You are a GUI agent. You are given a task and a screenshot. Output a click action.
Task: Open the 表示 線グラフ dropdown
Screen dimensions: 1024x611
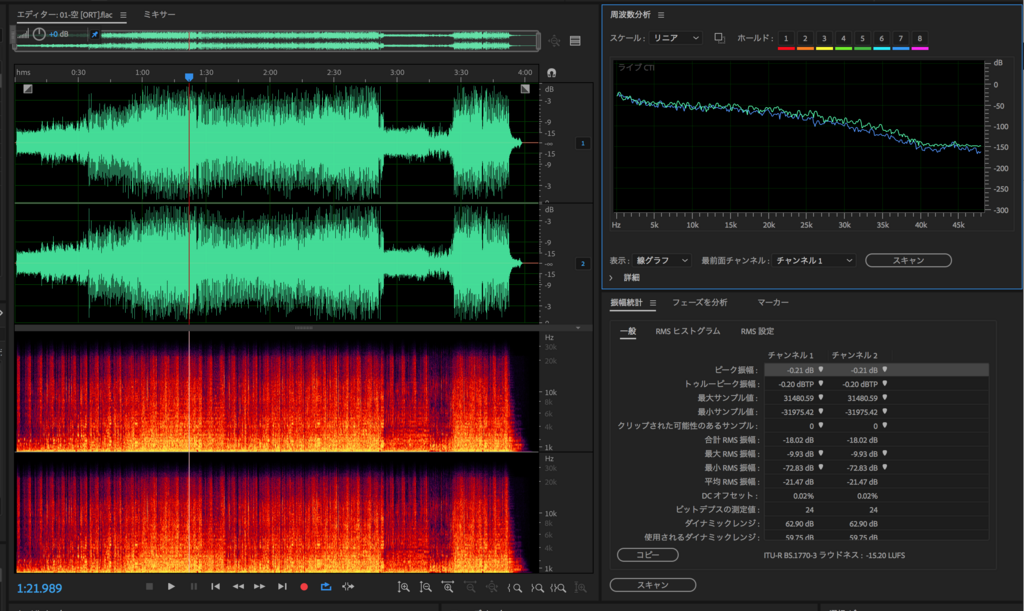(x=662, y=260)
